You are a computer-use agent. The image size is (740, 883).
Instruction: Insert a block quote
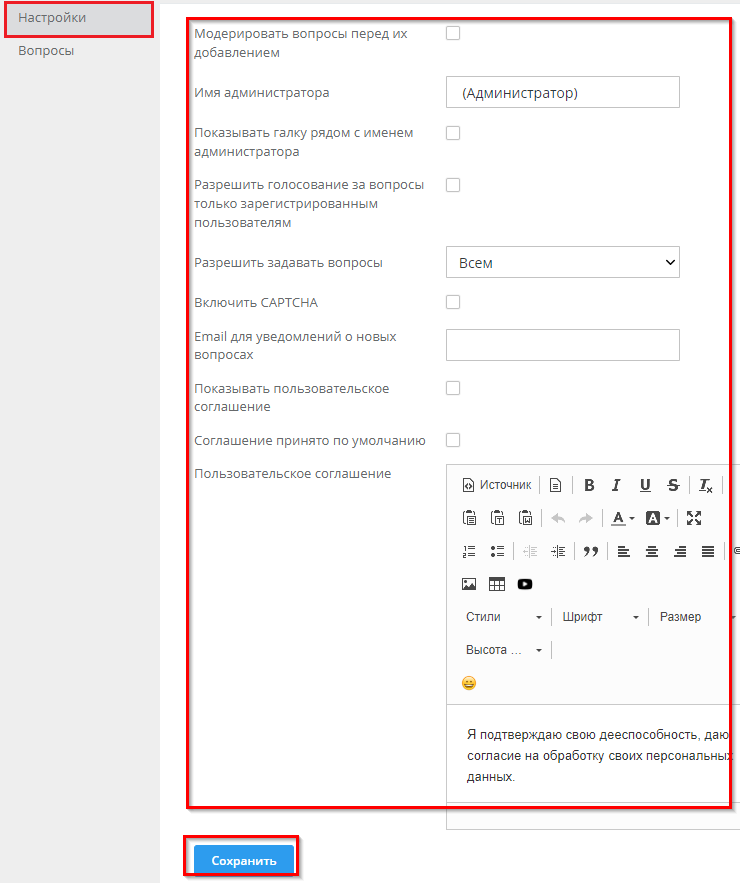pyautogui.click(x=590, y=551)
